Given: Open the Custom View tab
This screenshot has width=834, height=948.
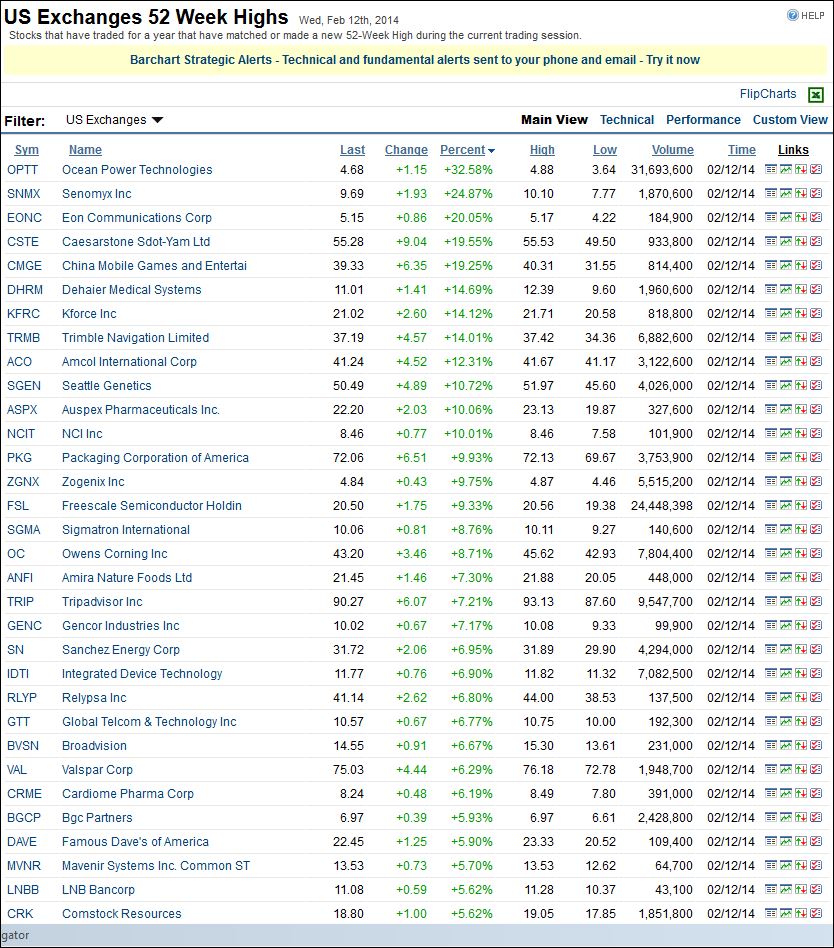Looking at the screenshot, I should point(790,120).
